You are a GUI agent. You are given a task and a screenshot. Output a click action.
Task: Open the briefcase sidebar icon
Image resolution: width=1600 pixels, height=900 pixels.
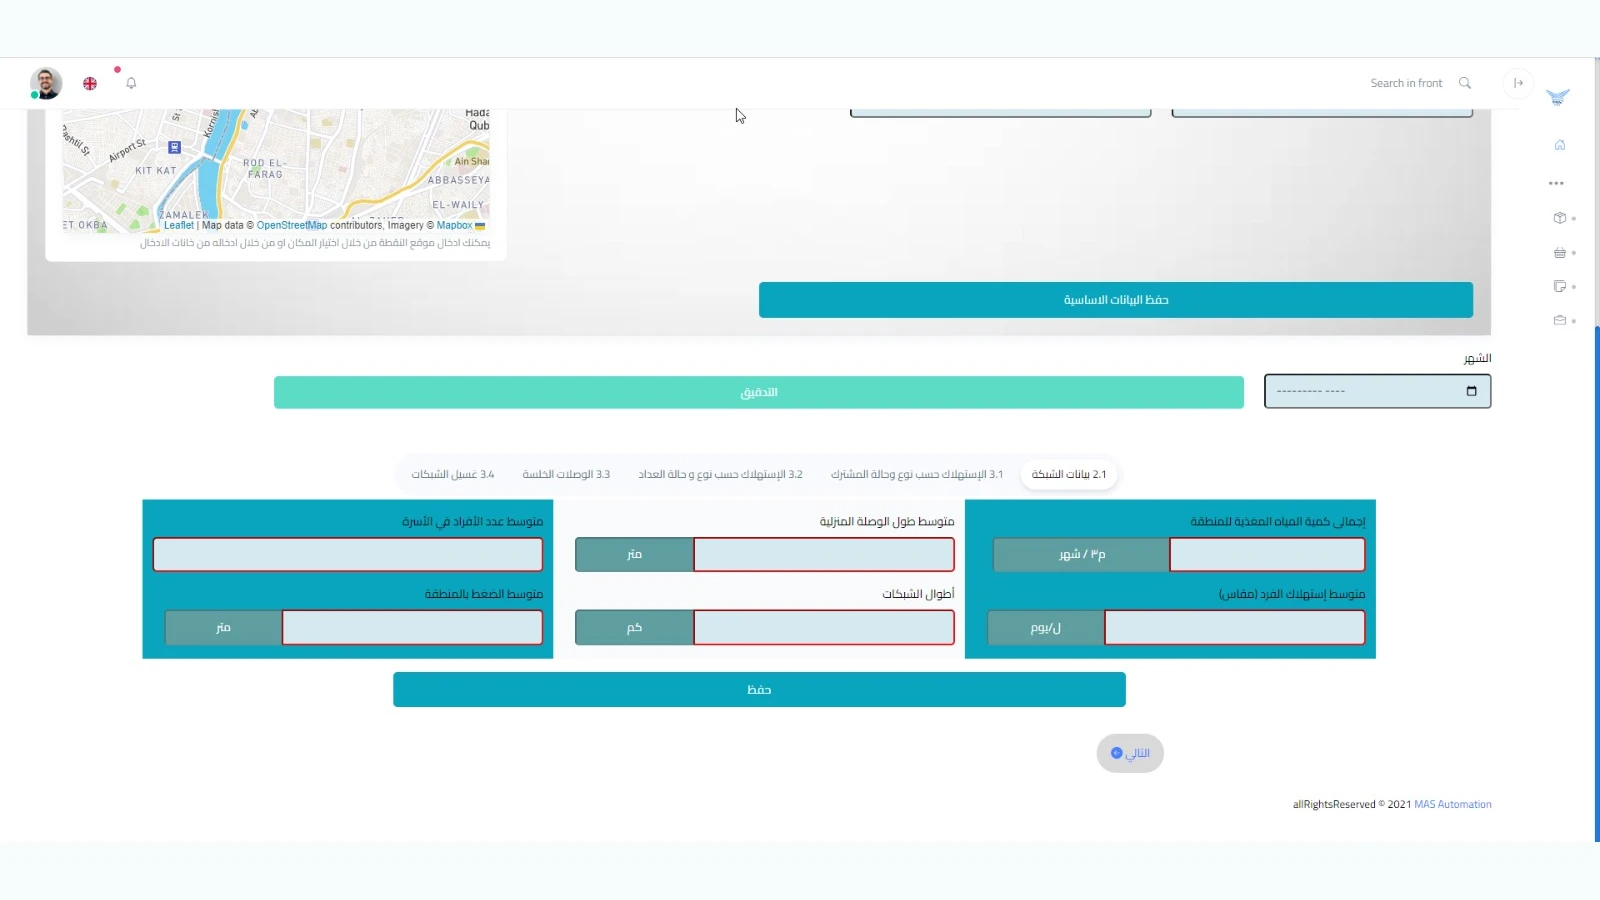pos(1559,321)
